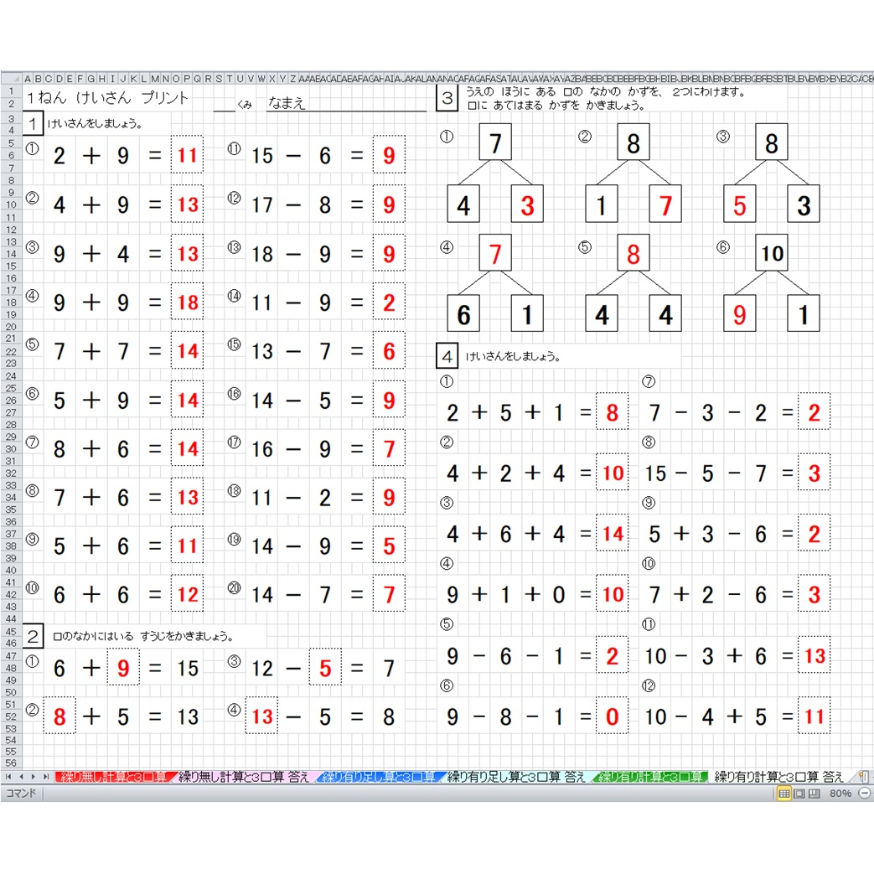Screen dimensions: 874x874
Task: Click the zoom out minus button
Action: coord(865,793)
